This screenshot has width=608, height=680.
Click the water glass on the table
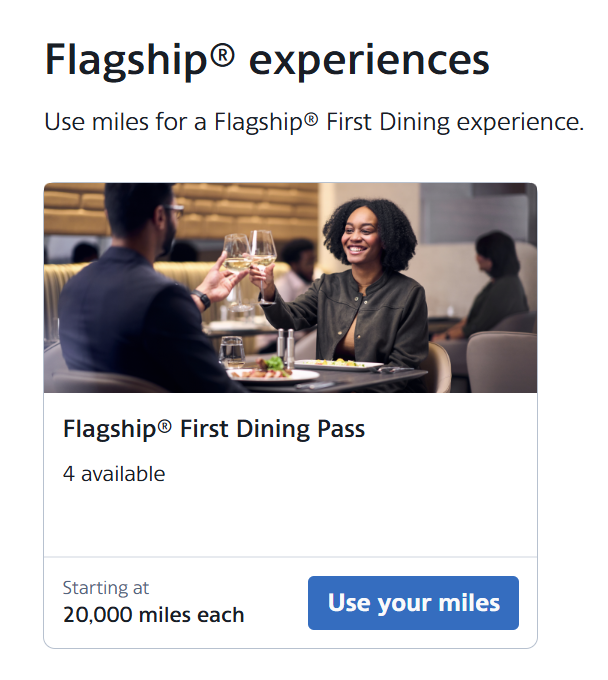coord(232,351)
